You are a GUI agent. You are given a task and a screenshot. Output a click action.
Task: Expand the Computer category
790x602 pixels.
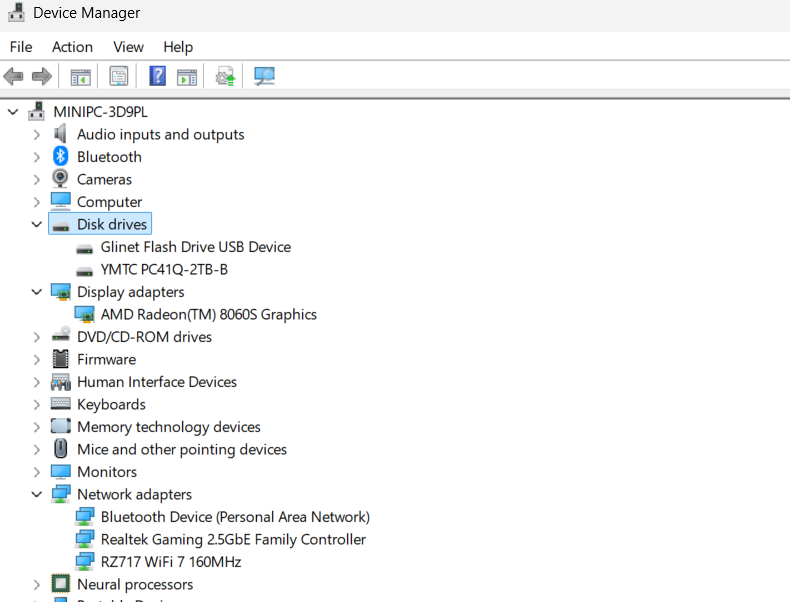click(x=36, y=202)
